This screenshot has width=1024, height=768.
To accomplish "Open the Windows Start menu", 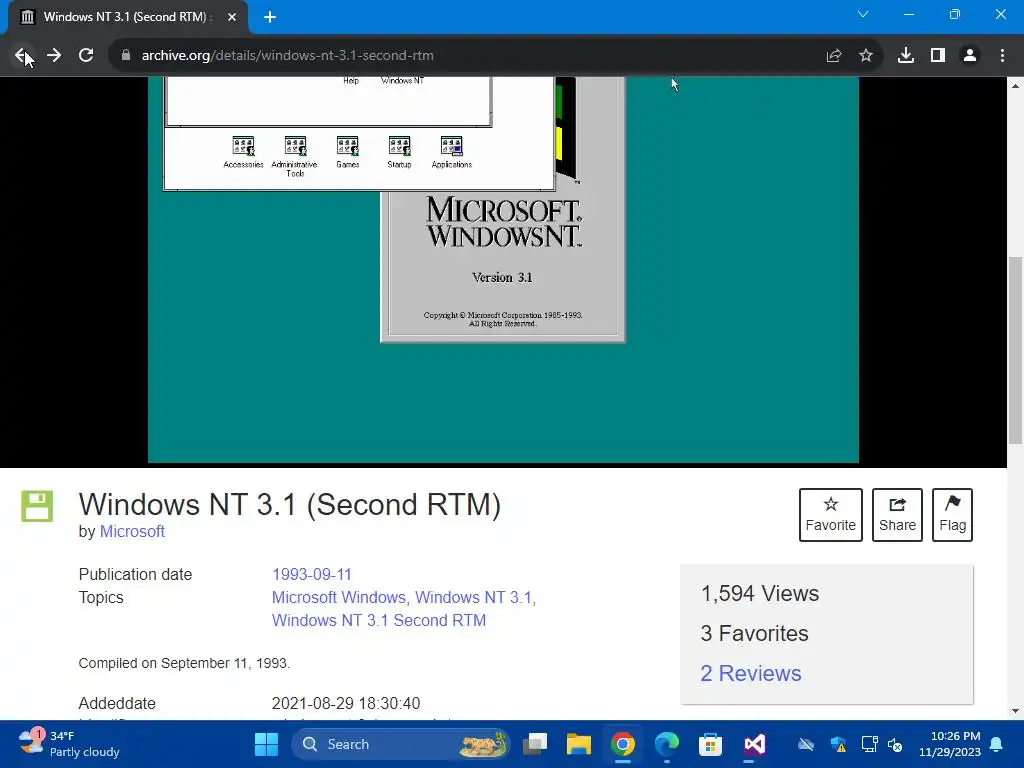I will (266, 744).
